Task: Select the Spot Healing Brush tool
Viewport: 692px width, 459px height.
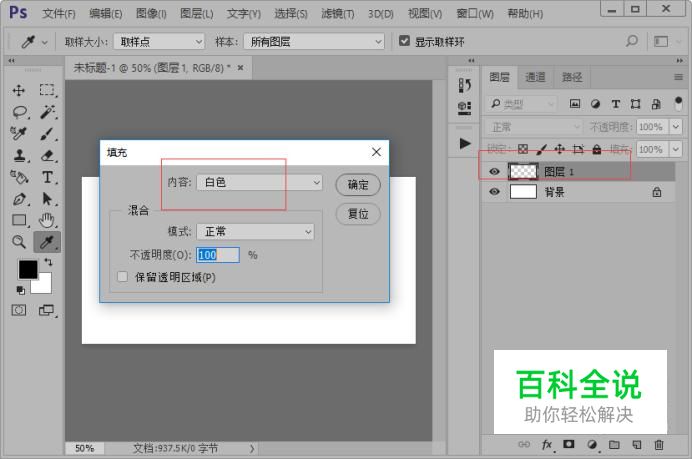Action: [x=19, y=133]
